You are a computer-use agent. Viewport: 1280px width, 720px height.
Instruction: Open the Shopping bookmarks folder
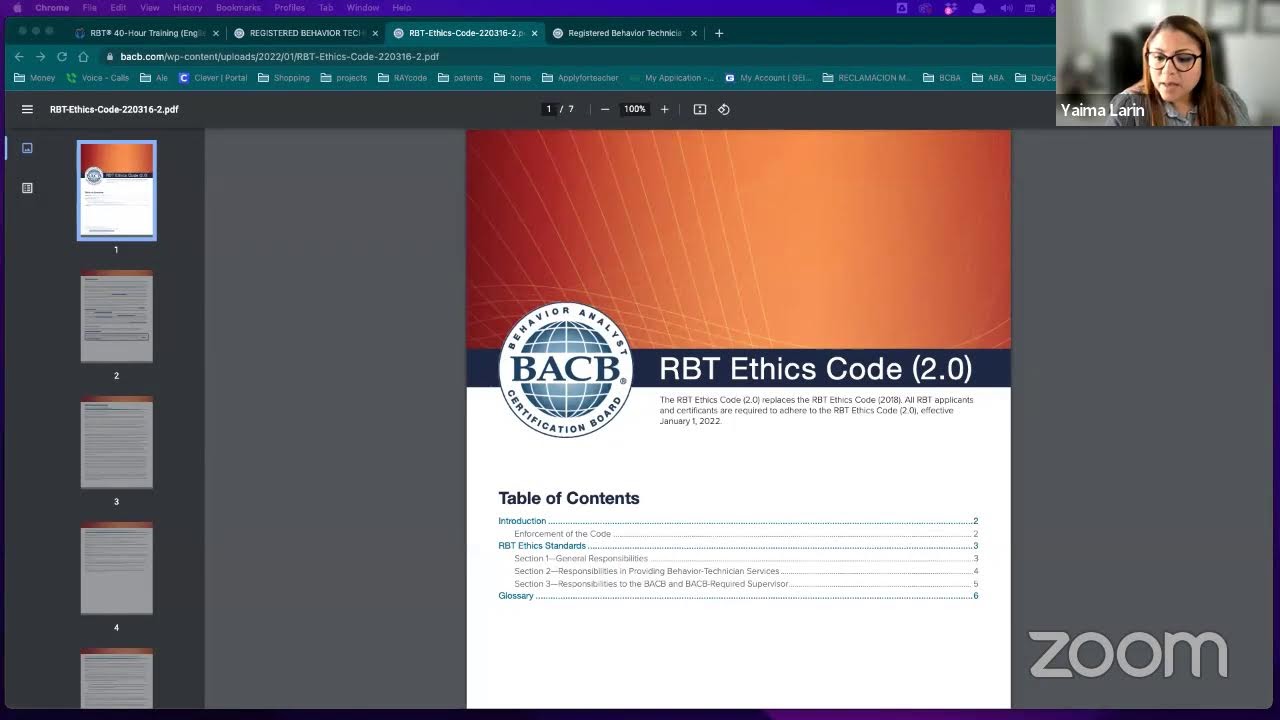284,78
